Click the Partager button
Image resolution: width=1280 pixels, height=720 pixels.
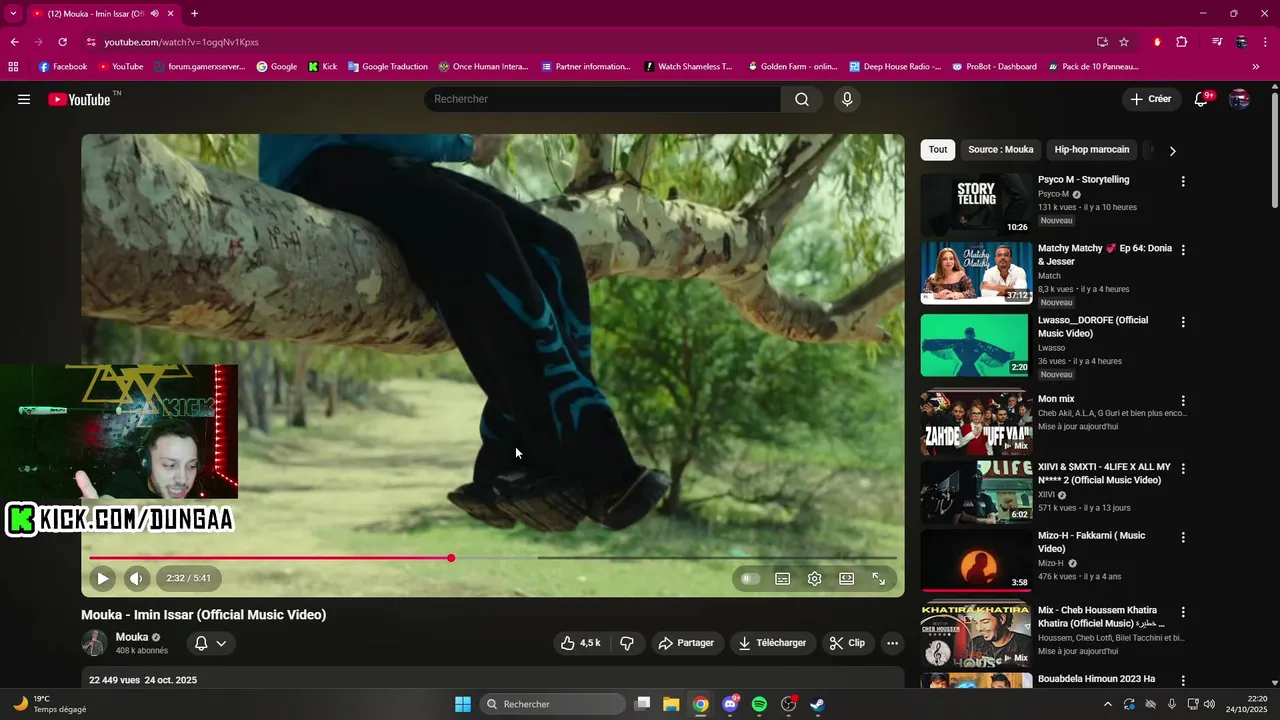[x=686, y=643]
